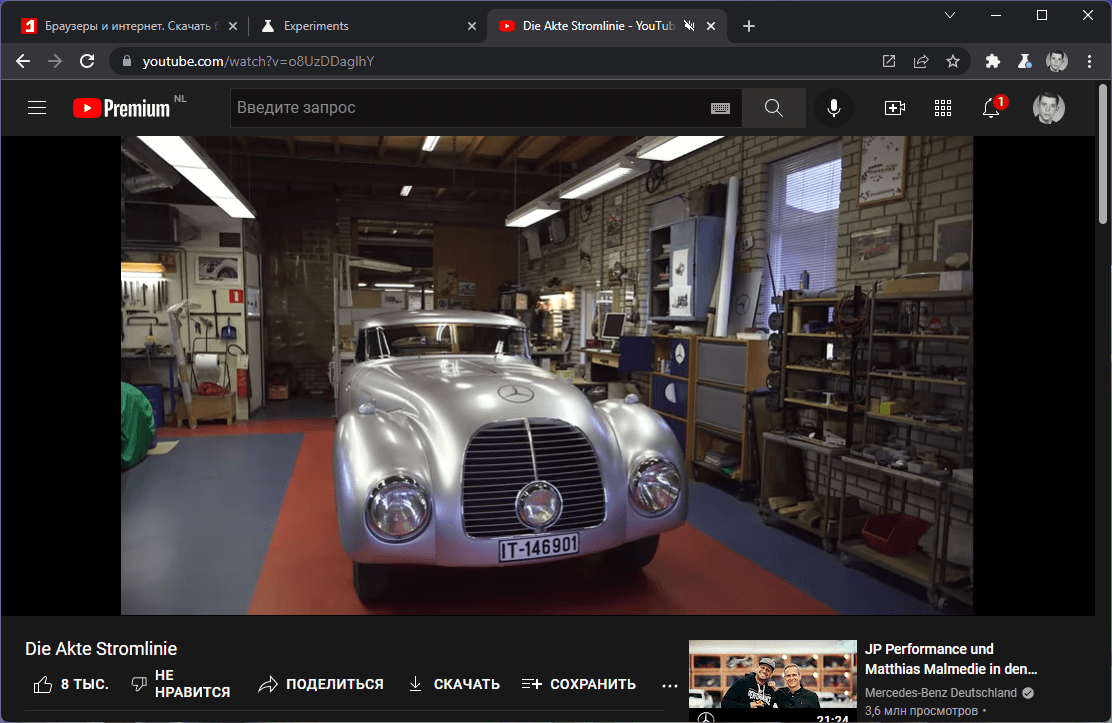The width and height of the screenshot is (1112, 723).
Task: Open the on-screen keyboard in search box
Action: (720, 108)
